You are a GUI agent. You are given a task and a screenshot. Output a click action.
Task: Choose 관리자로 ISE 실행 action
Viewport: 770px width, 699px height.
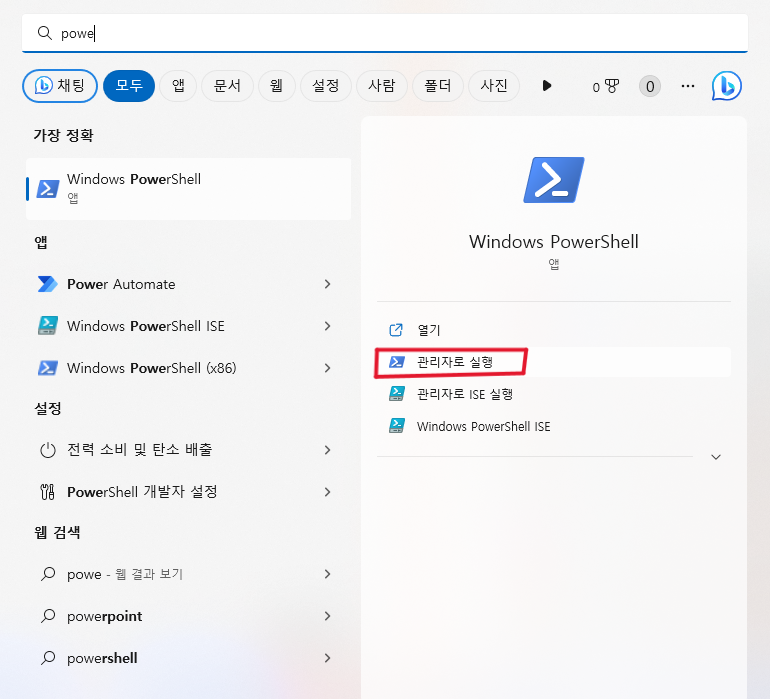(x=553, y=394)
